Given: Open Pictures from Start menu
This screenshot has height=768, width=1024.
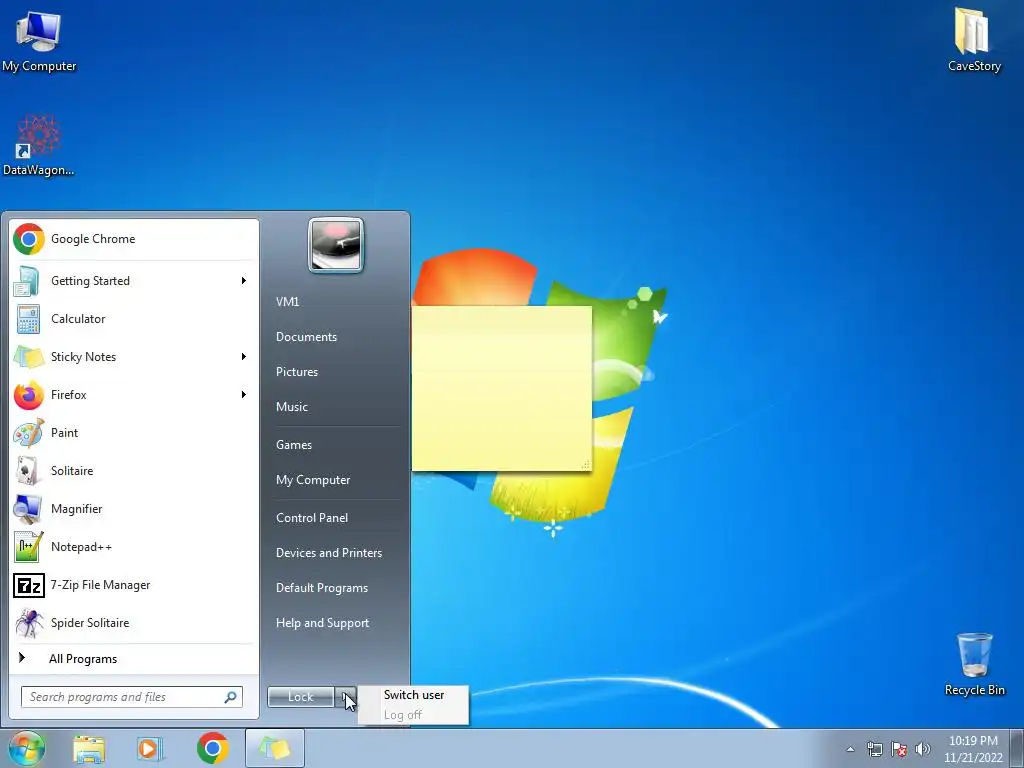Looking at the screenshot, I should 297,372.
